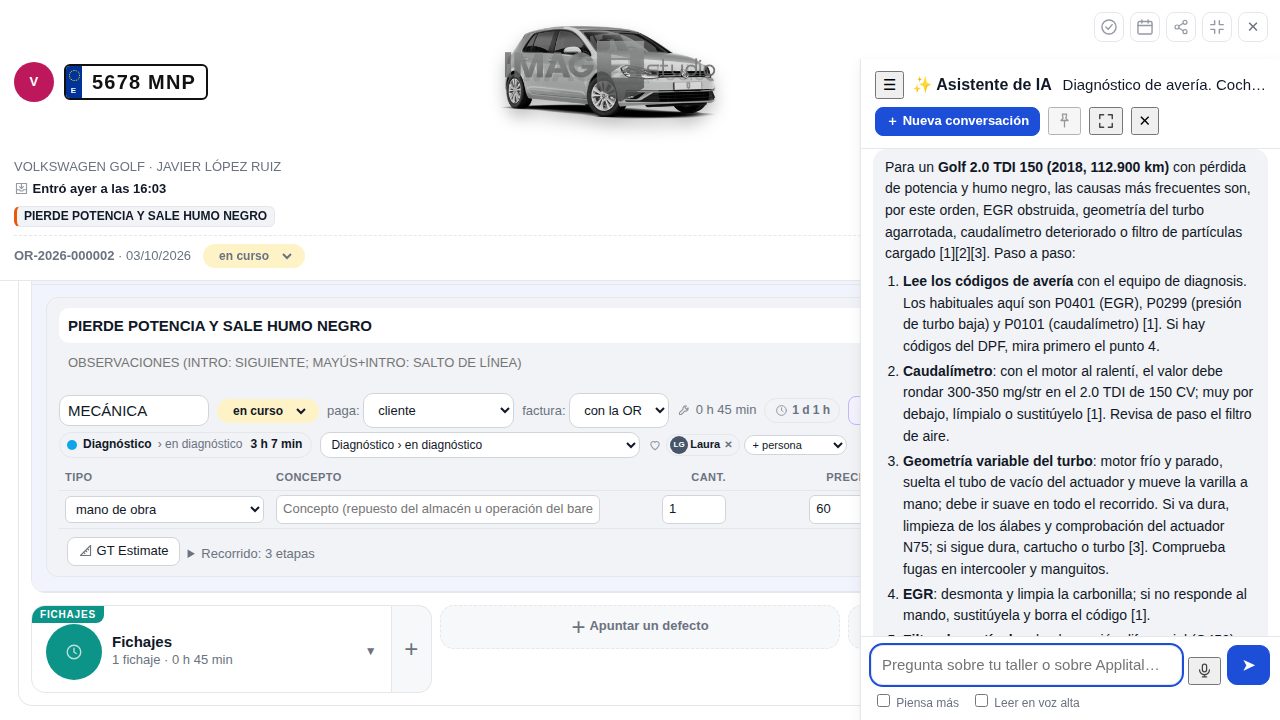Screen dimensions: 1280x720
Task: Enable Leer en voz alta checkbox
Action: (981, 701)
